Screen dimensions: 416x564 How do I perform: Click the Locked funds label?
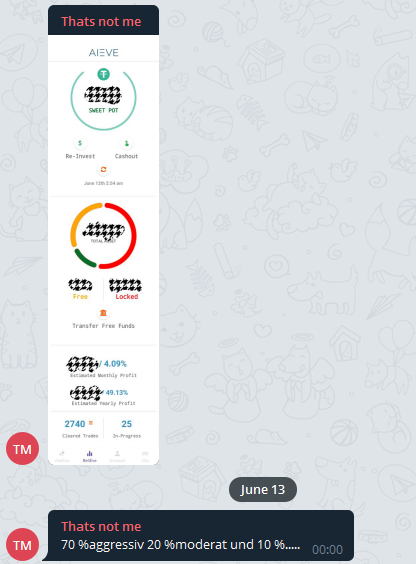[x=127, y=296]
